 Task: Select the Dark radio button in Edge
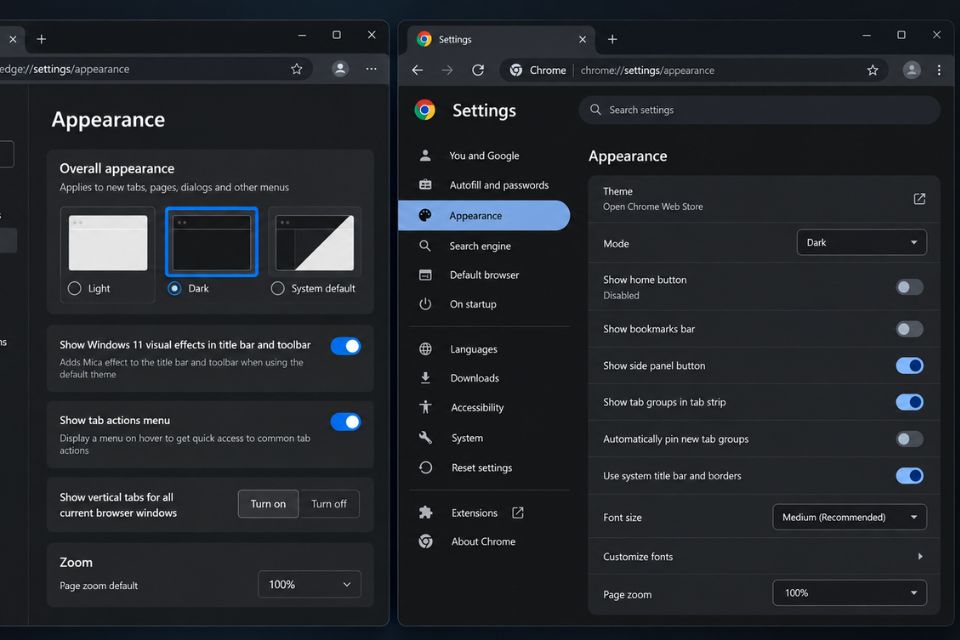174,288
